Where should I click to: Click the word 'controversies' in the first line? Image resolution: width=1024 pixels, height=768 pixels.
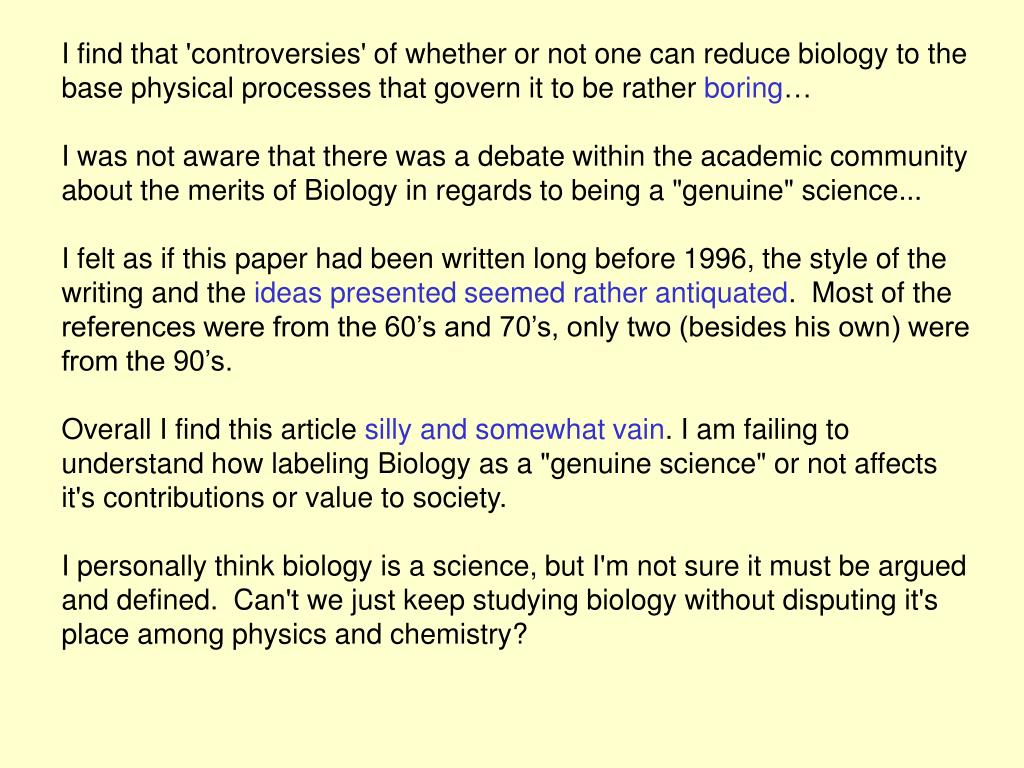pyautogui.click(x=274, y=54)
